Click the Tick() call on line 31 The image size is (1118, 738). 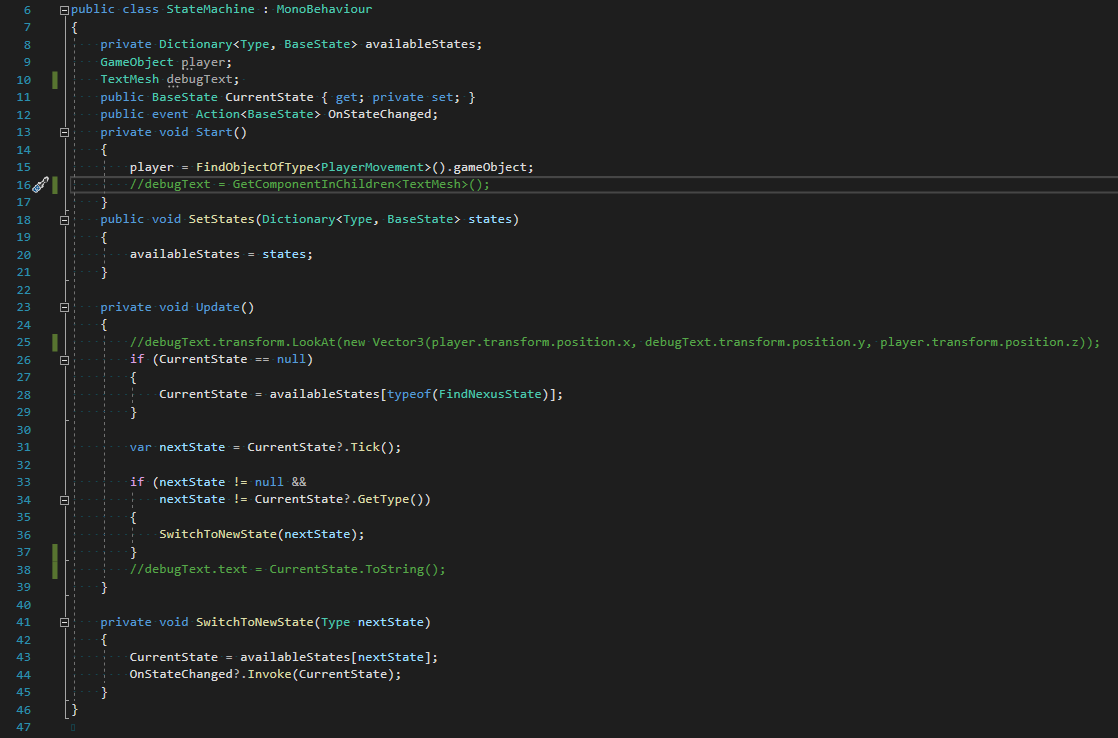pos(372,447)
